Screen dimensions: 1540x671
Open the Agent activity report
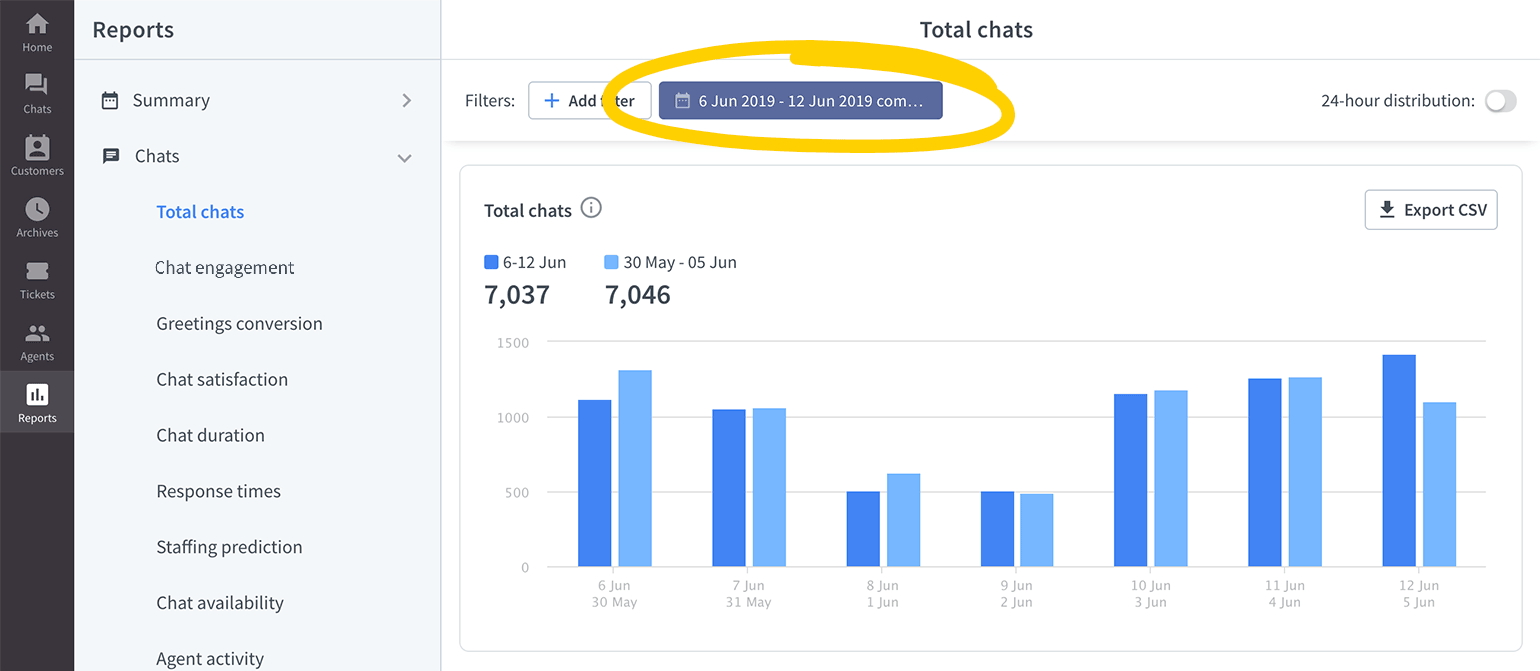[210, 659]
